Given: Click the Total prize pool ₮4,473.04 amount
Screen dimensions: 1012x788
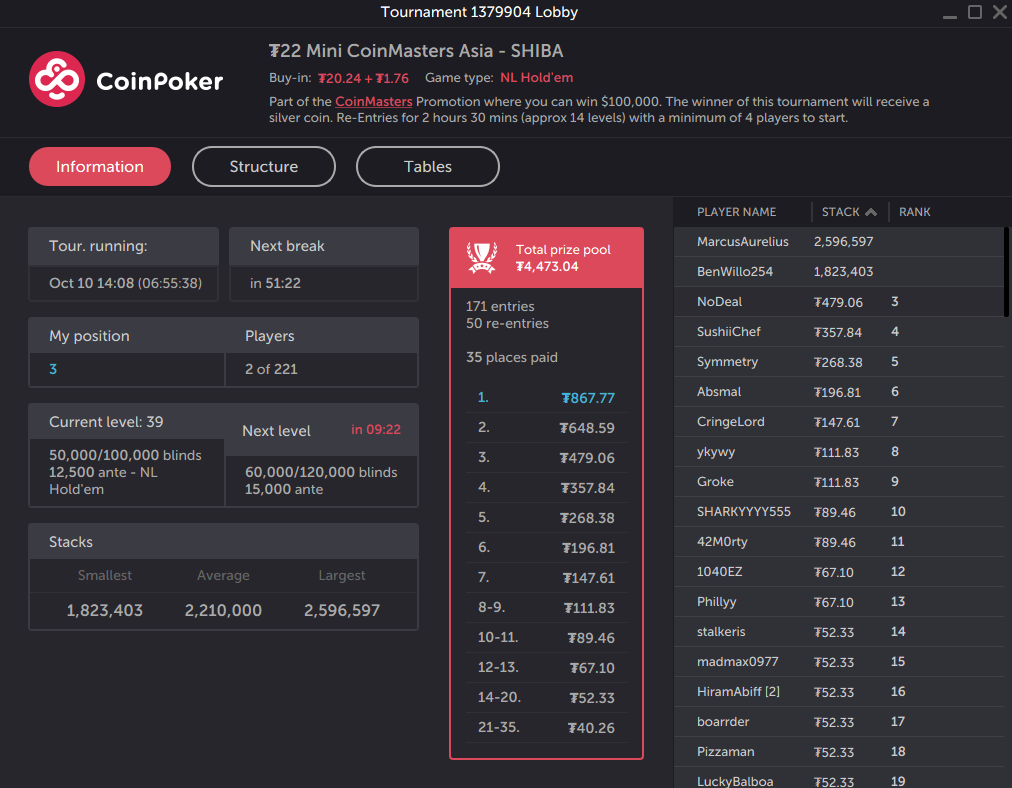Looking at the screenshot, I should coord(547,267).
